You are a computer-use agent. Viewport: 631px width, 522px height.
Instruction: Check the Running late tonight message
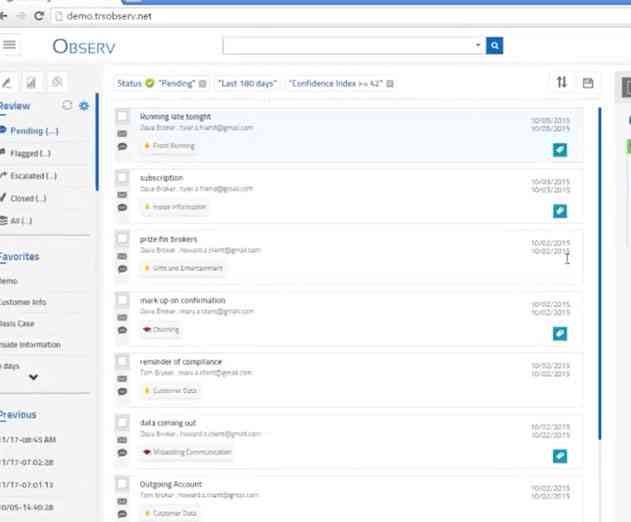(x=122, y=116)
